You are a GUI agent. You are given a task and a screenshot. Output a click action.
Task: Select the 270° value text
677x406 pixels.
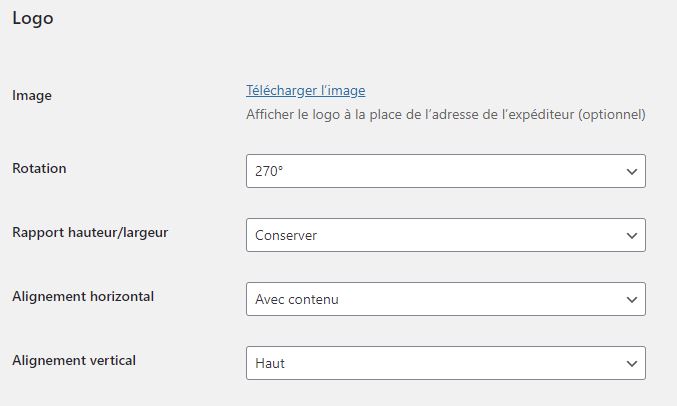coord(270,172)
